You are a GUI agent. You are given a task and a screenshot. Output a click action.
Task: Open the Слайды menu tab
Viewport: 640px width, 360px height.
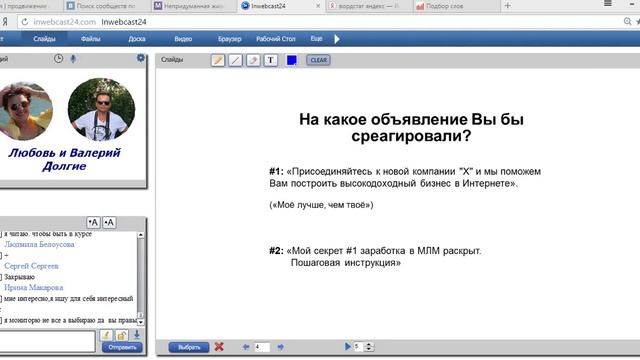[44, 39]
